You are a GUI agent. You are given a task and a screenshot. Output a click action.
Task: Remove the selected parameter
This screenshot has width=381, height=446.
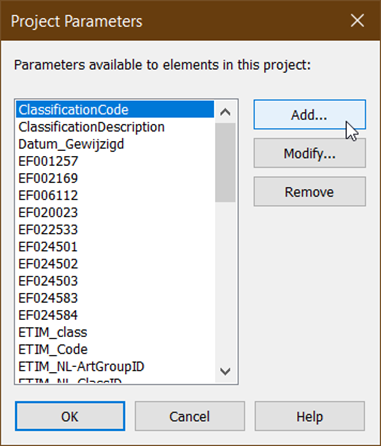coord(309,192)
